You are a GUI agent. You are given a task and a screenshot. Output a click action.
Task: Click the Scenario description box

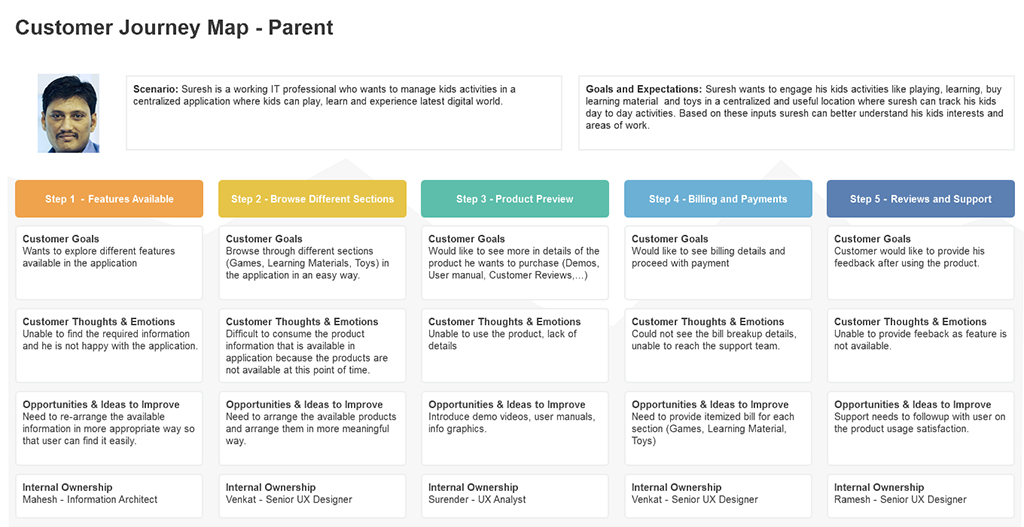pos(343,112)
